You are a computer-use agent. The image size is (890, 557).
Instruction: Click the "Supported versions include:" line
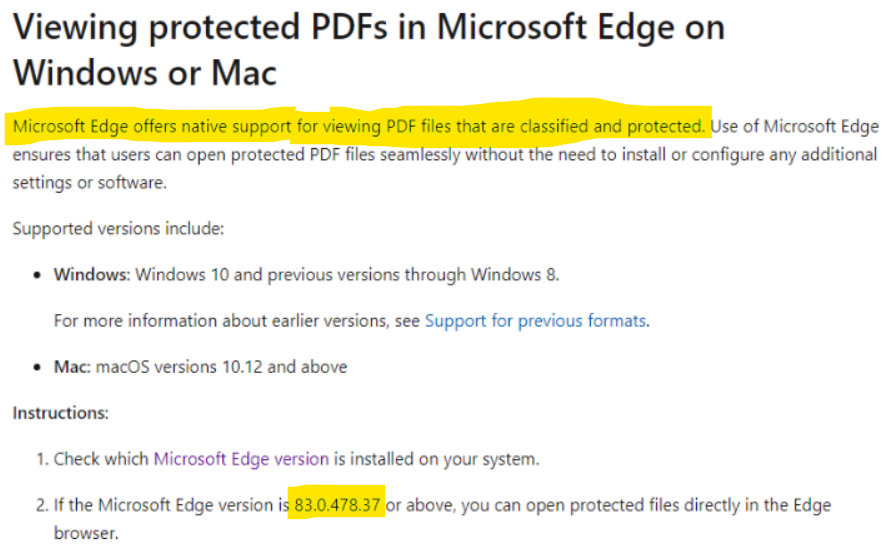tap(118, 229)
